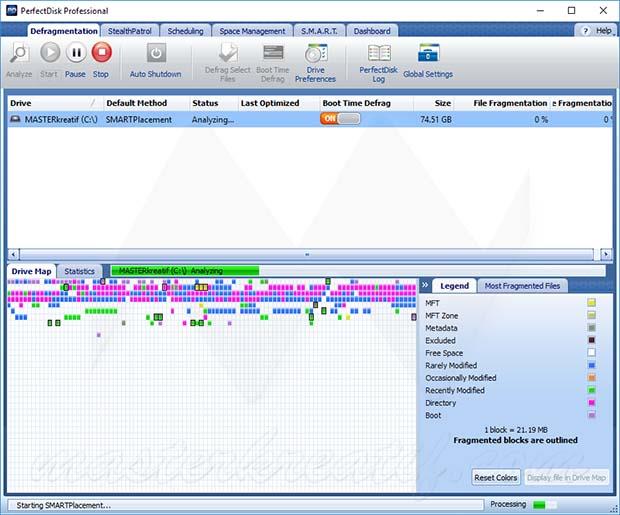Click the MFT color swatch
The height and width of the screenshot is (515, 620).
coord(592,303)
